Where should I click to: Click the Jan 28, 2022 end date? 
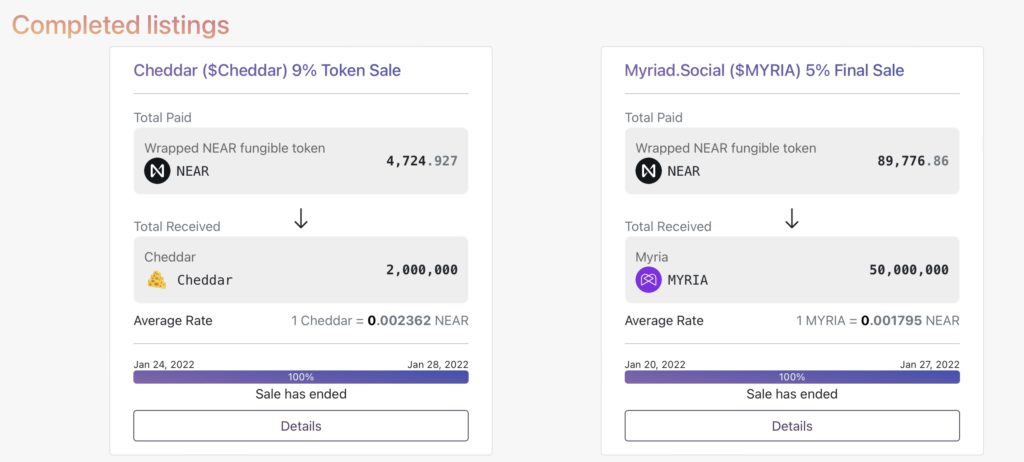coord(438,365)
